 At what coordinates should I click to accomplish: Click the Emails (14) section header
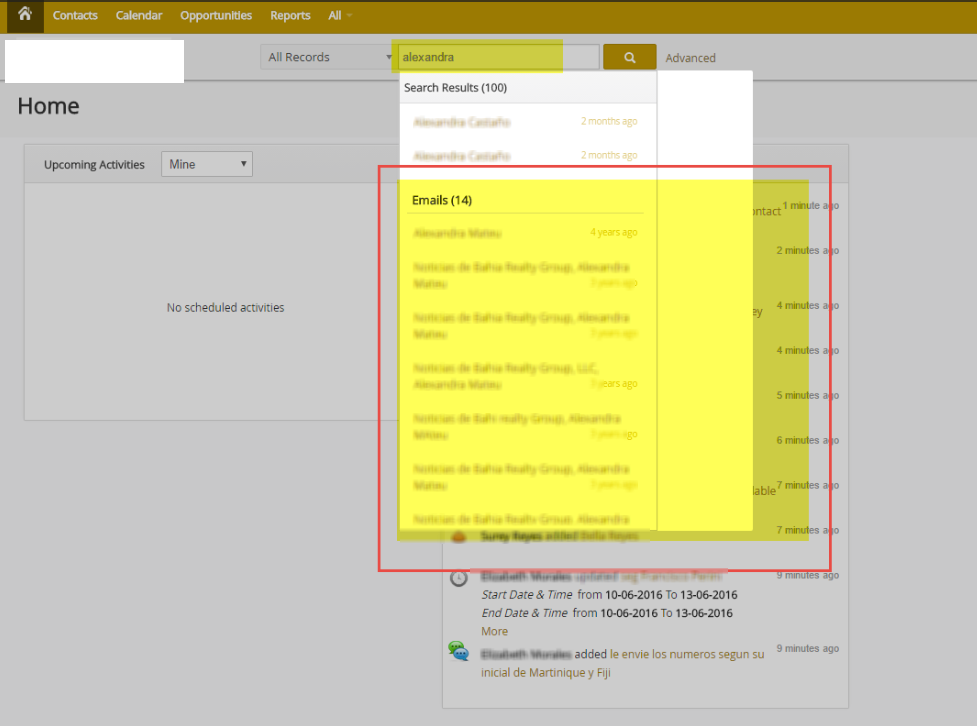(x=442, y=200)
